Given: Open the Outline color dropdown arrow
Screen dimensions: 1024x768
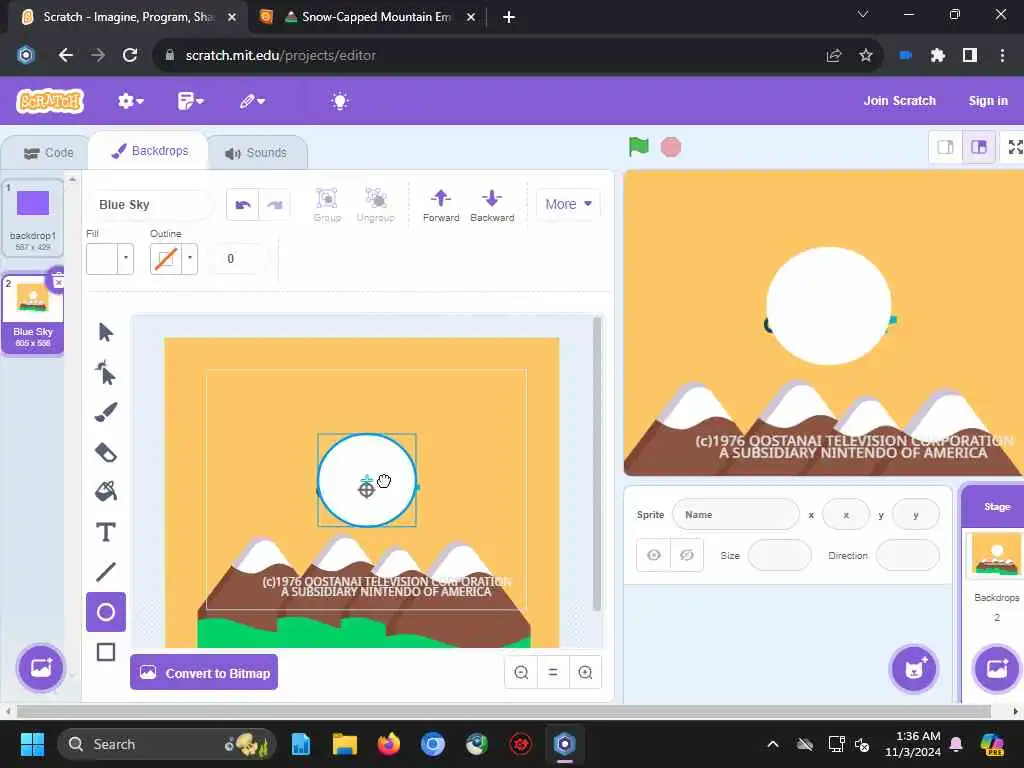Looking at the screenshot, I should (189, 259).
